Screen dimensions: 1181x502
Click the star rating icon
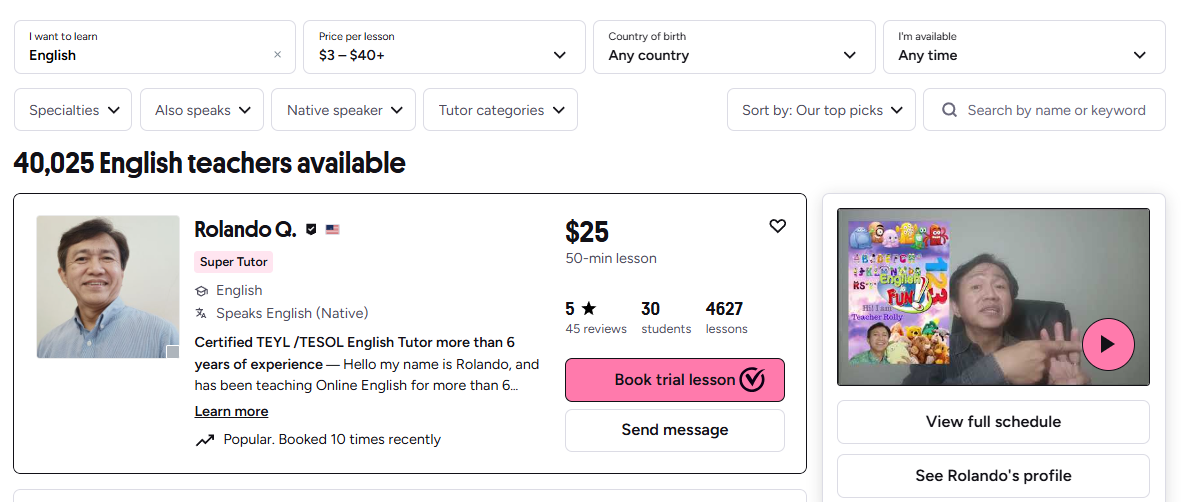coord(588,308)
